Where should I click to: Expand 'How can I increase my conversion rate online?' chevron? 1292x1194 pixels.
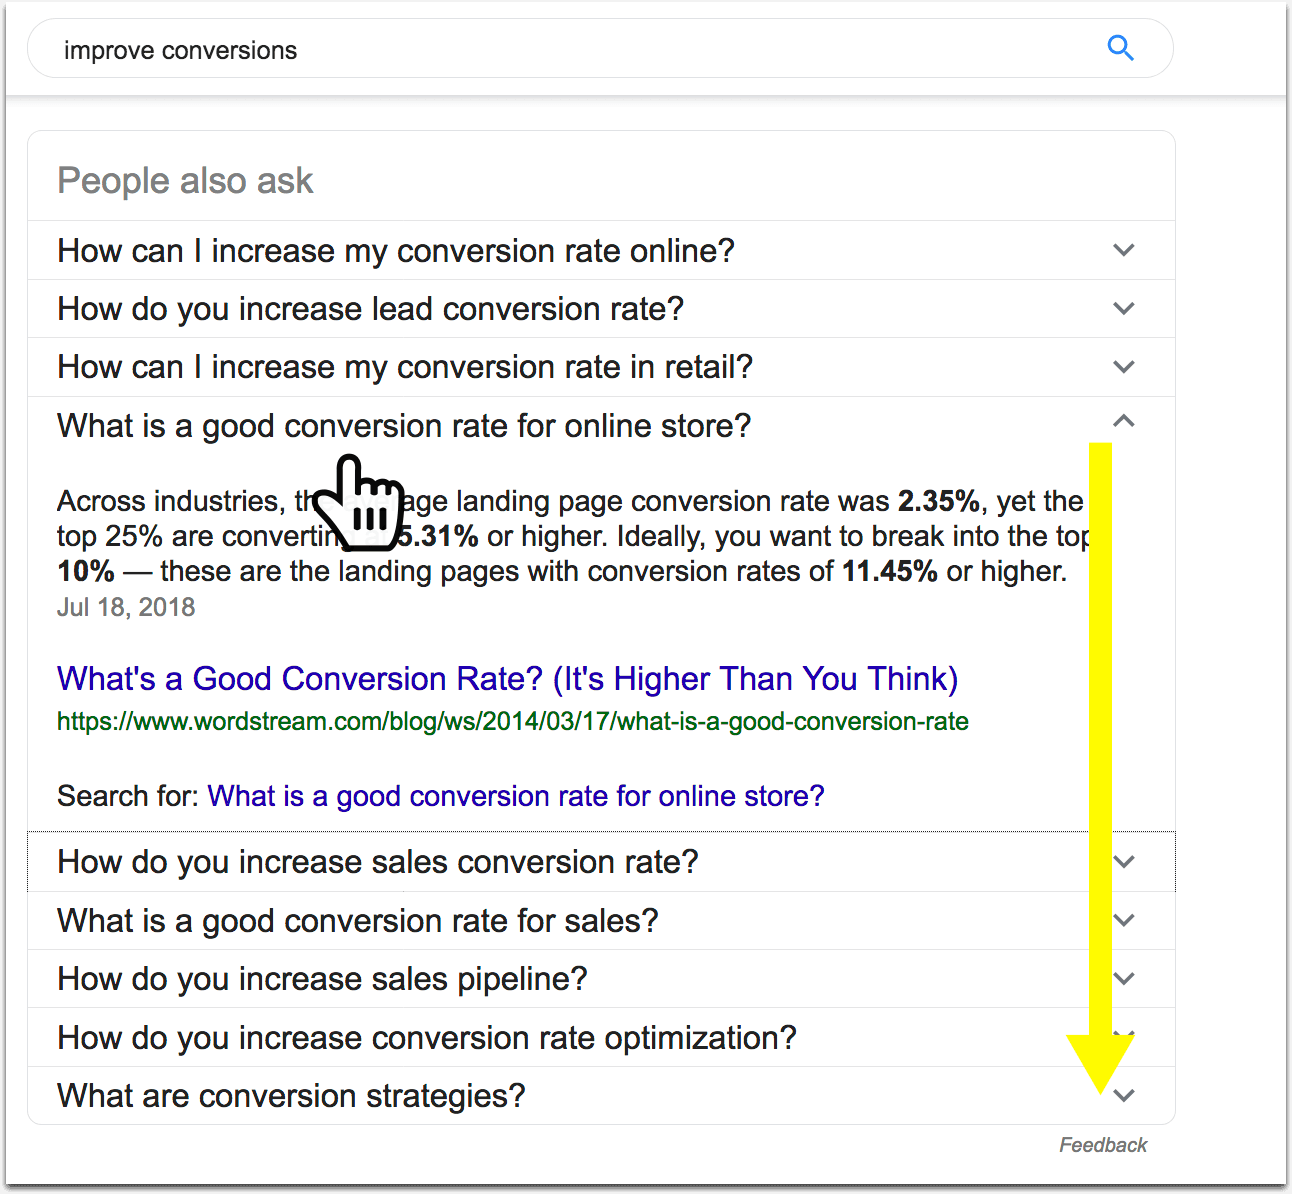pos(1124,250)
